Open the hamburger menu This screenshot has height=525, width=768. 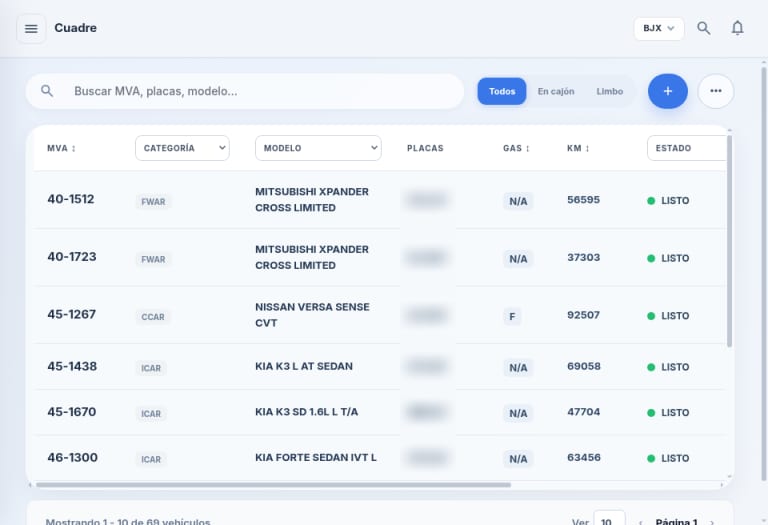(31, 29)
